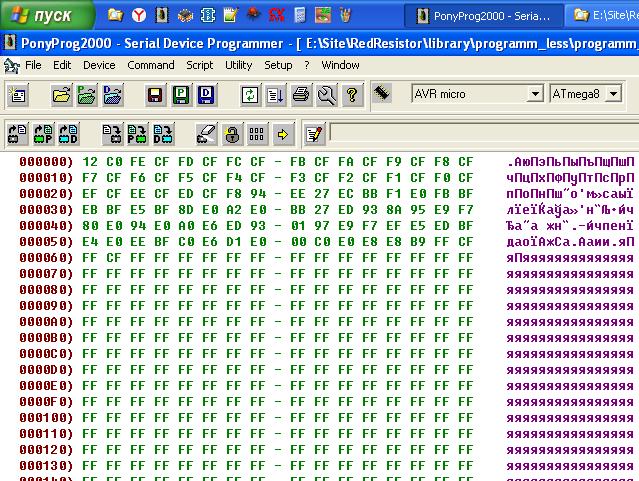Open the Command menu

151,65
